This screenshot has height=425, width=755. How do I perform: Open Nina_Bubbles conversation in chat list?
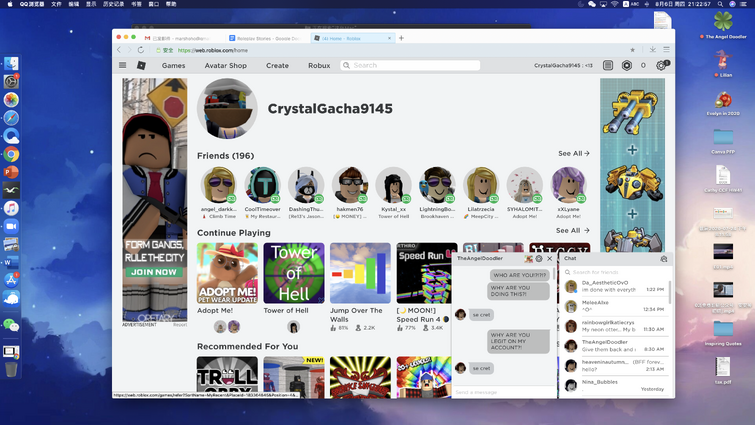coord(616,386)
